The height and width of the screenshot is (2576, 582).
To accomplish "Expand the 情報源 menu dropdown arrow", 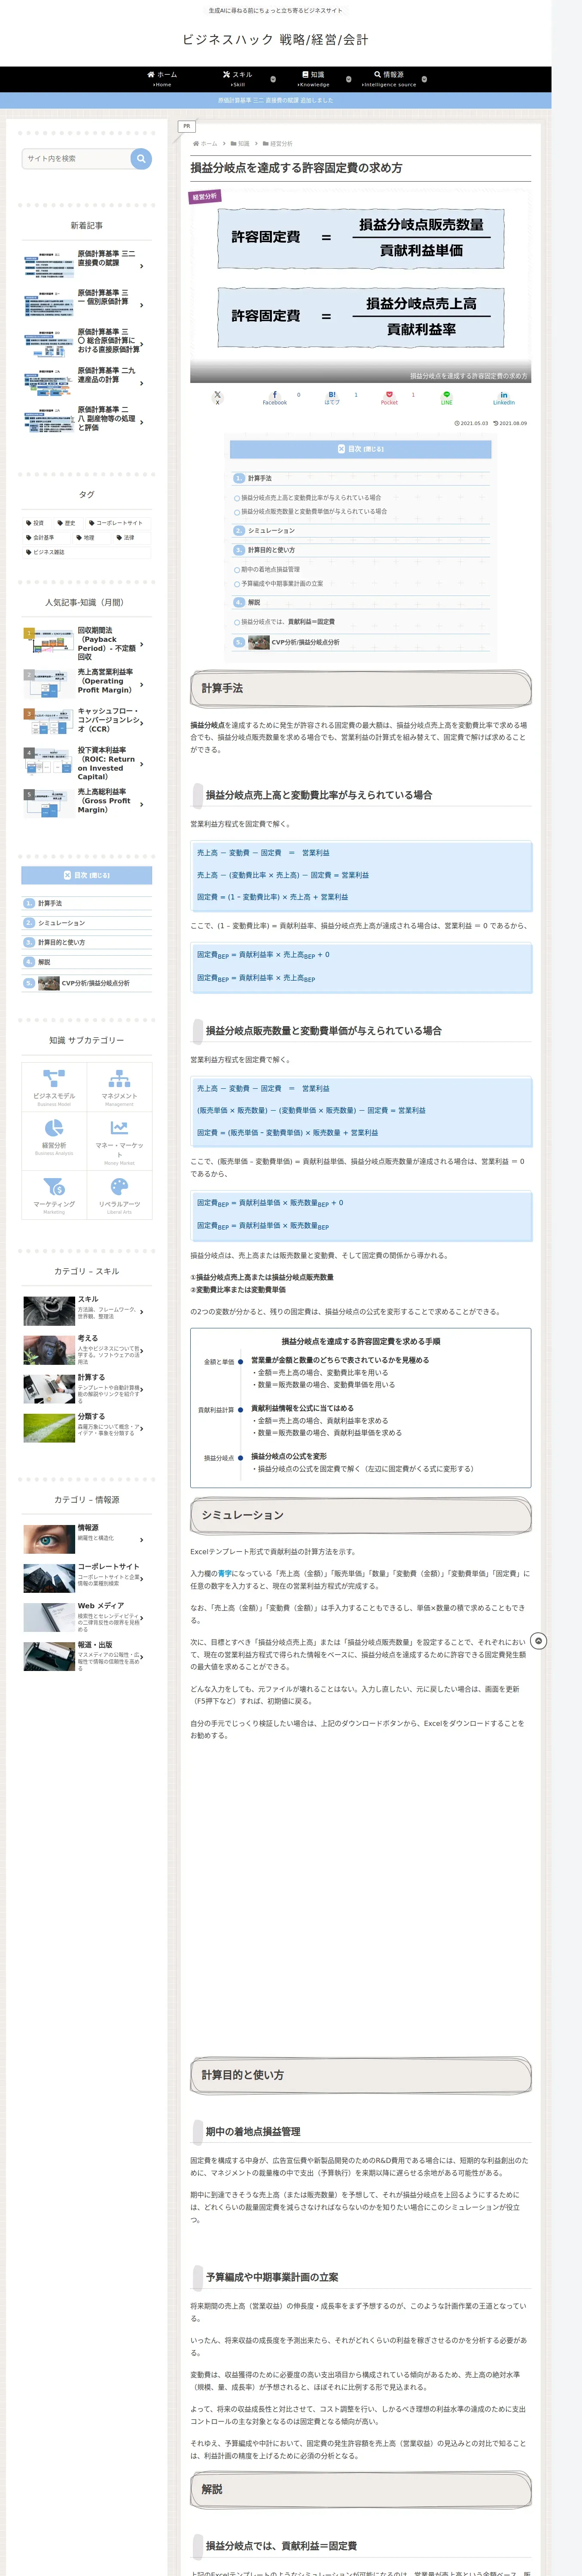I will point(424,79).
